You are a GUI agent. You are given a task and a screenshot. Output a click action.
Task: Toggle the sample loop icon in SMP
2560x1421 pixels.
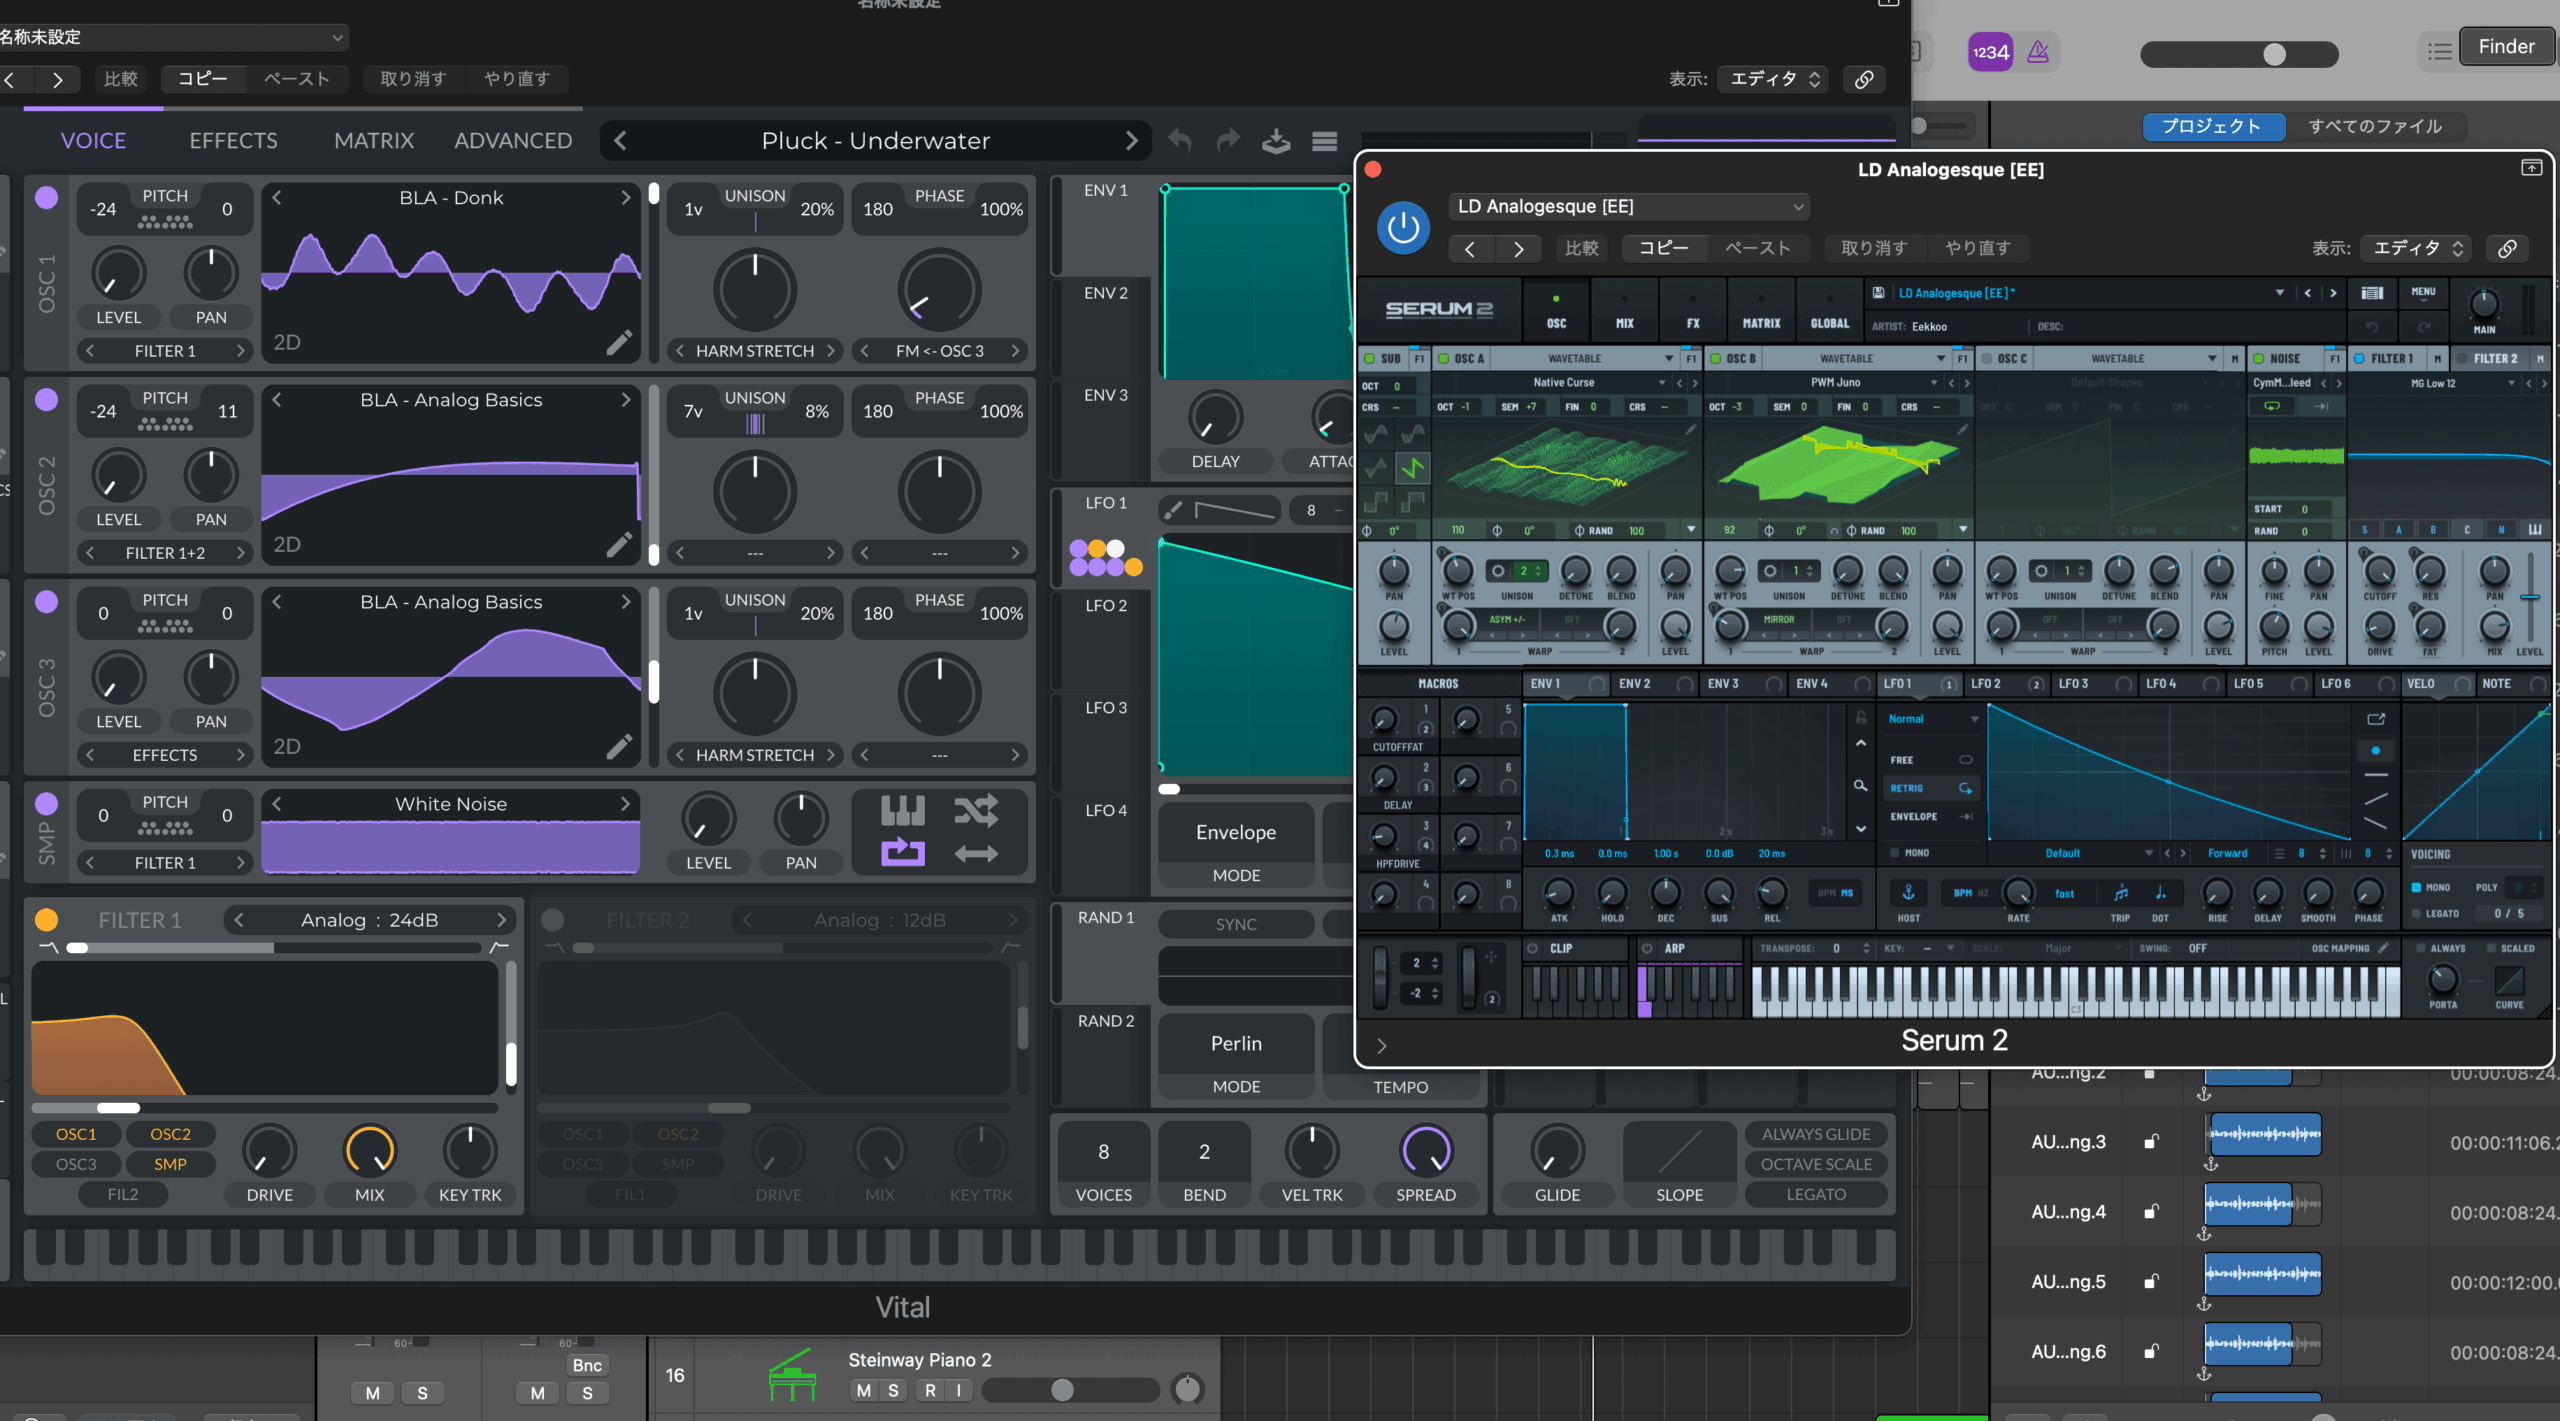click(902, 852)
